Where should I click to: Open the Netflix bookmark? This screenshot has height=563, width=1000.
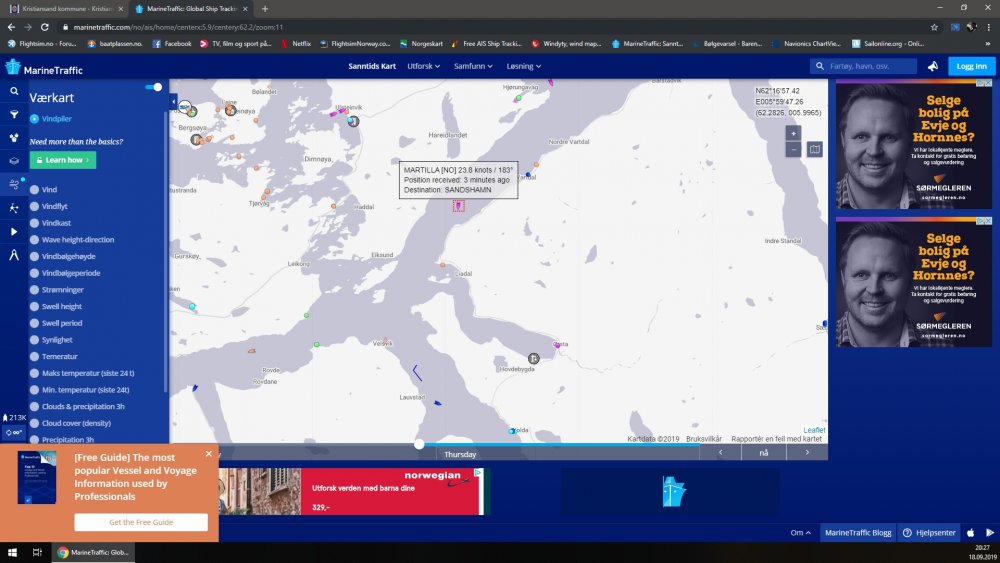click(295, 44)
